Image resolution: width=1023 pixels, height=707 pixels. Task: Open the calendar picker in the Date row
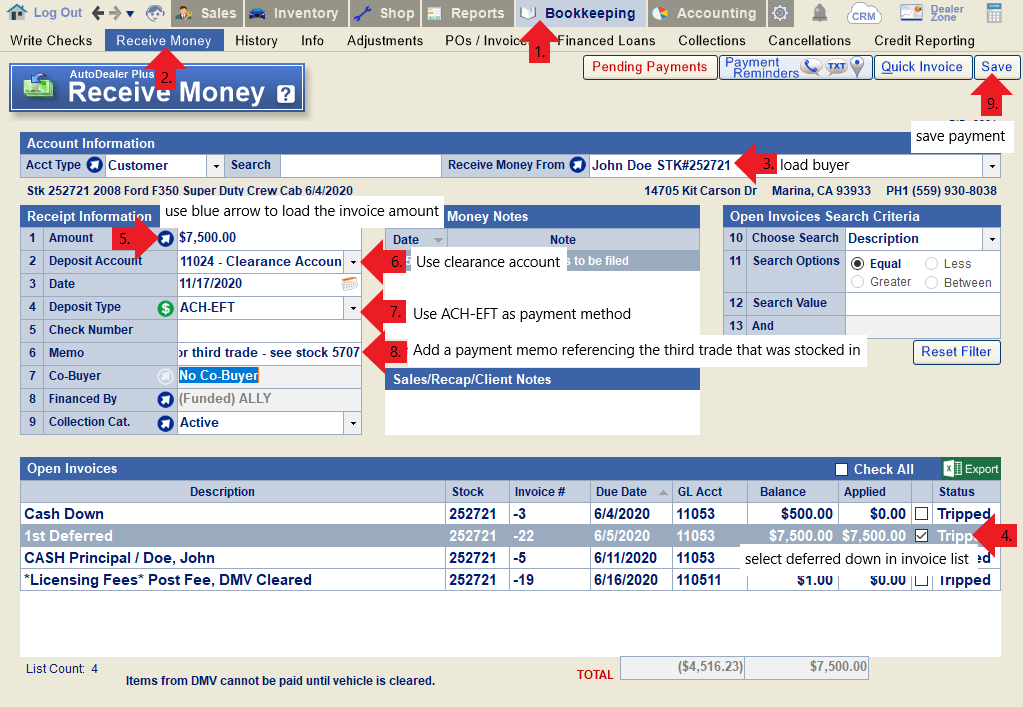(350, 284)
